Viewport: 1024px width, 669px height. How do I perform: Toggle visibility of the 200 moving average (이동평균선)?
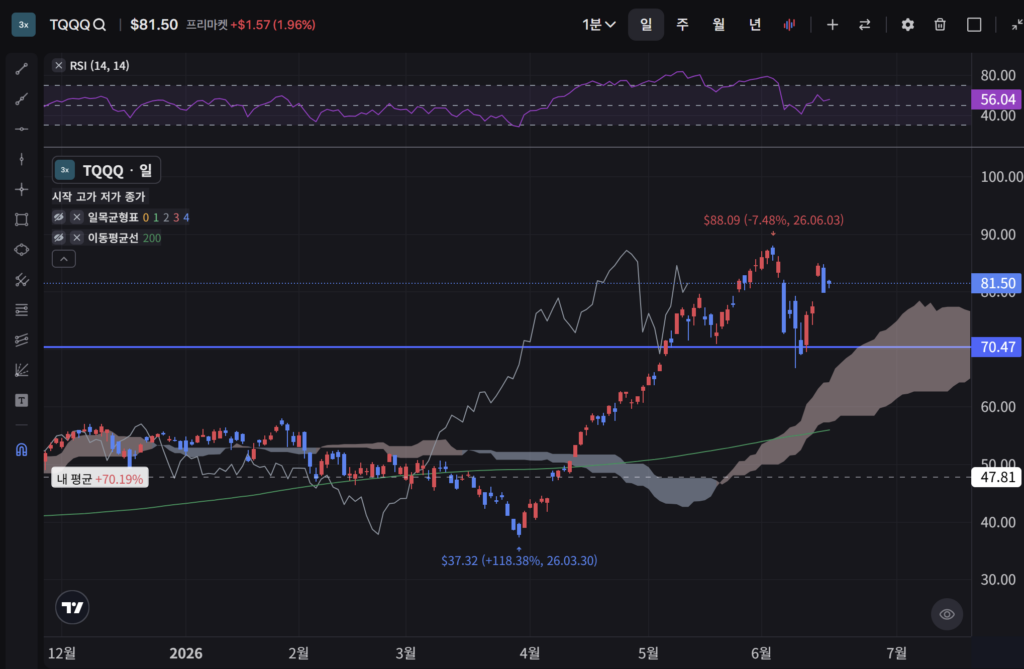point(59,238)
